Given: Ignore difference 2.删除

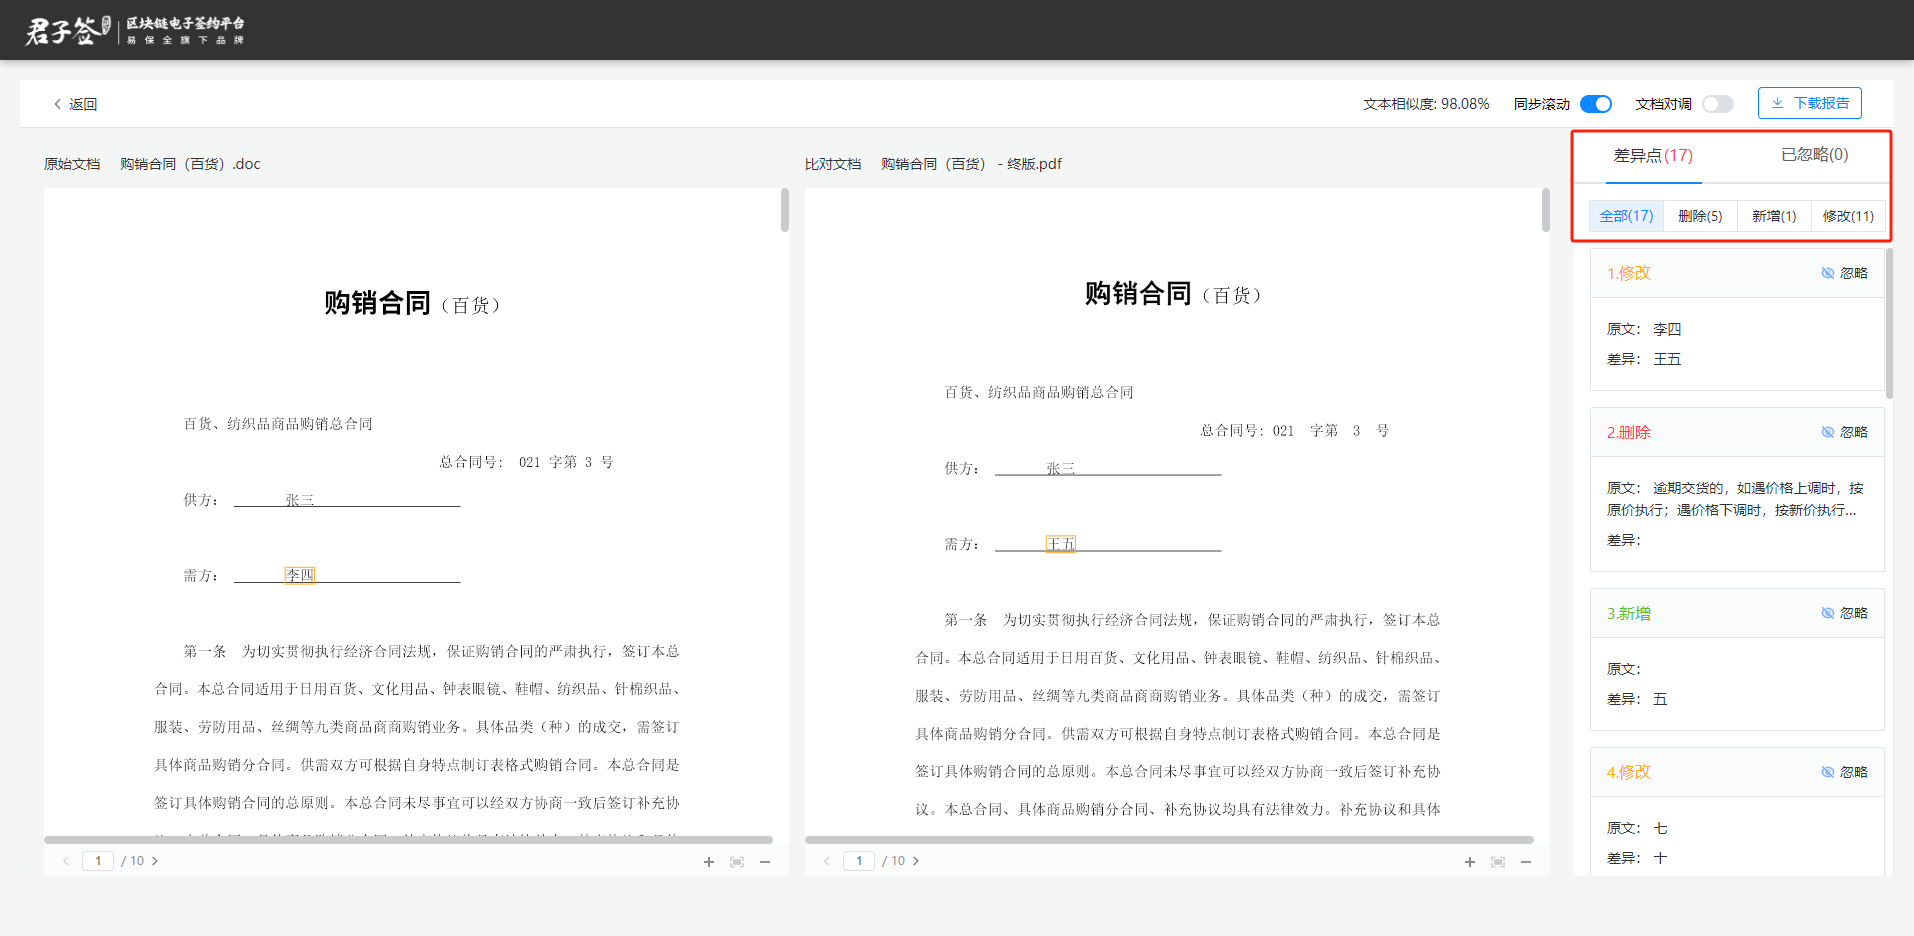Looking at the screenshot, I should point(1844,432).
